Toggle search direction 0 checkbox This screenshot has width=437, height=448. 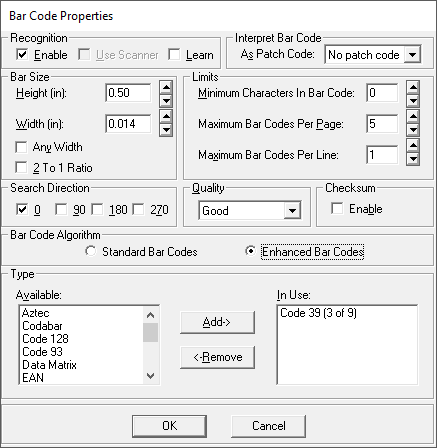(x=22, y=209)
